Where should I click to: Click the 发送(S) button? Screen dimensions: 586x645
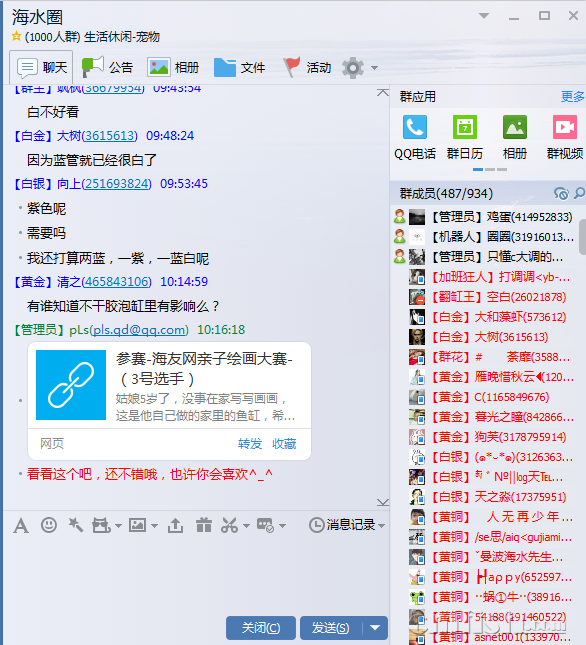pyautogui.click(x=331, y=628)
